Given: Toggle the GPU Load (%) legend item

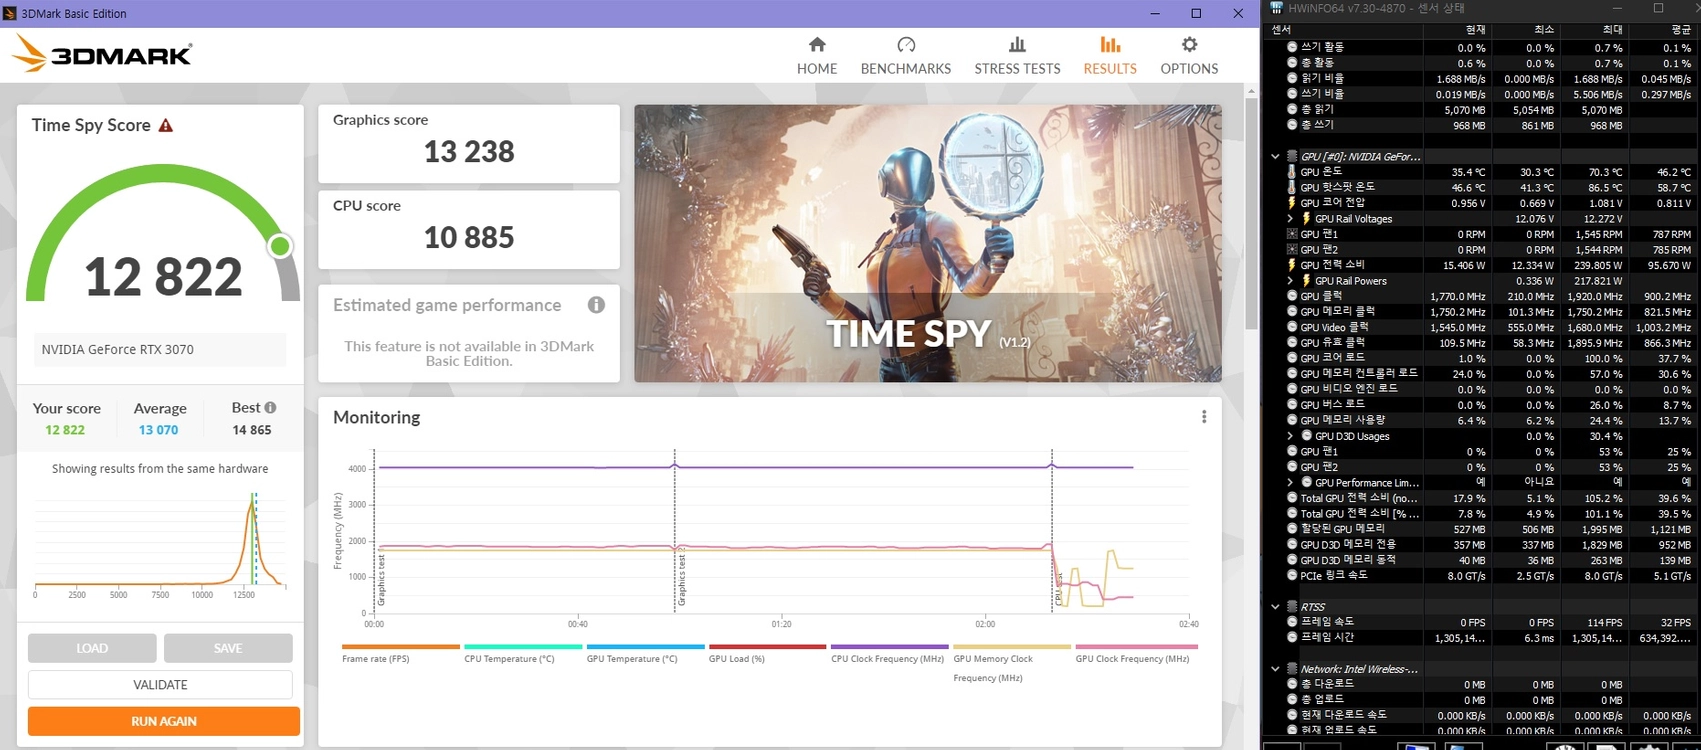Looking at the screenshot, I should [768, 653].
